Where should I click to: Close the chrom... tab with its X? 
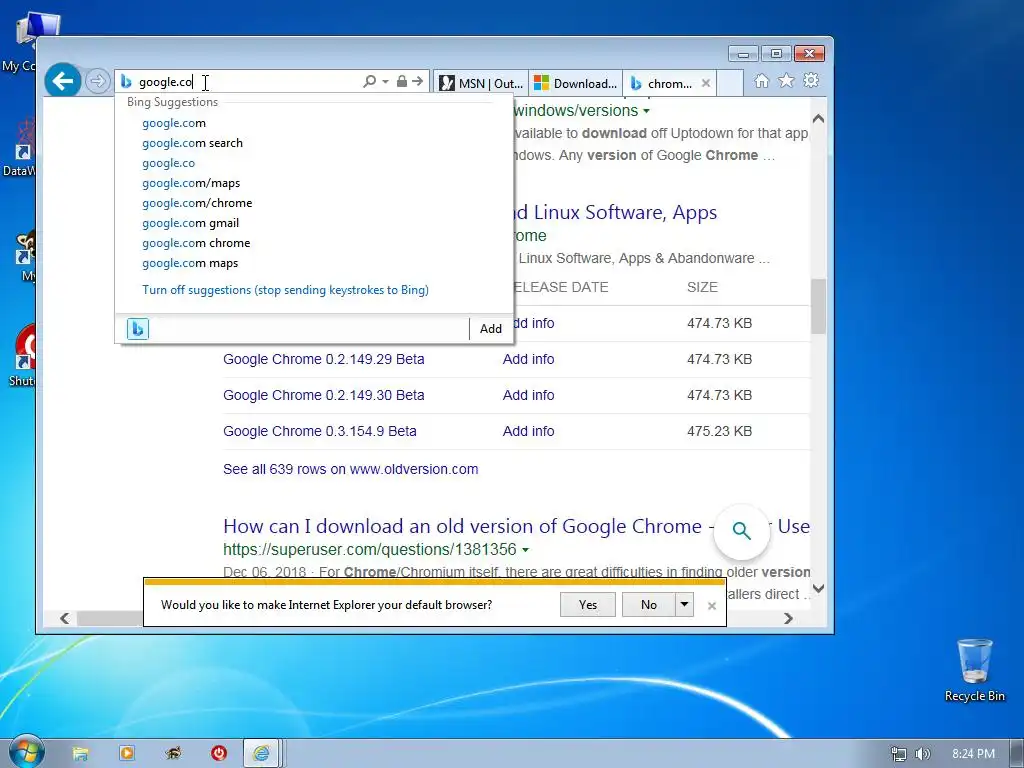pyautogui.click(x=706, y=83)
